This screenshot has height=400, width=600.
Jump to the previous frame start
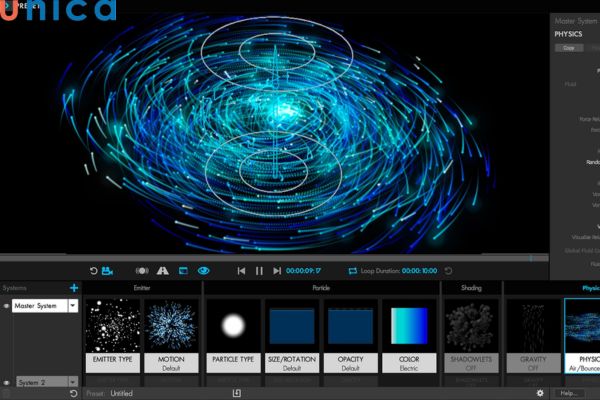pyautogui.click(x=241, y=271)
